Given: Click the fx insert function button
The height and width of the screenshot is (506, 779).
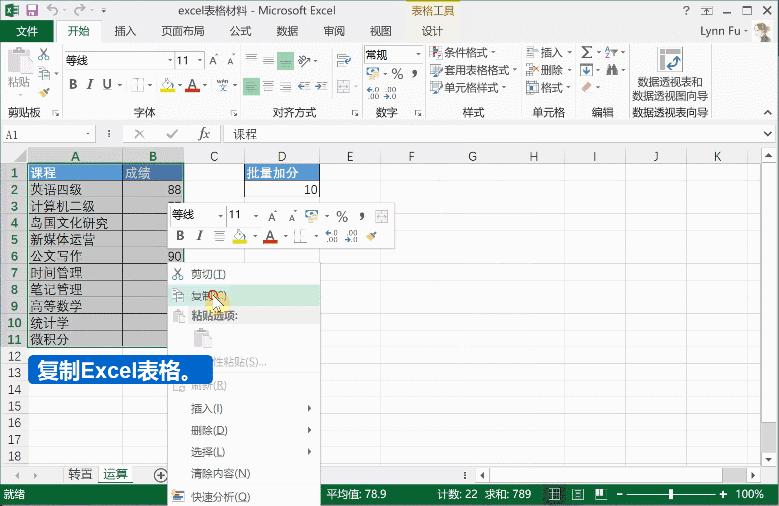Looking at the screenshot, I should point(204,134).
